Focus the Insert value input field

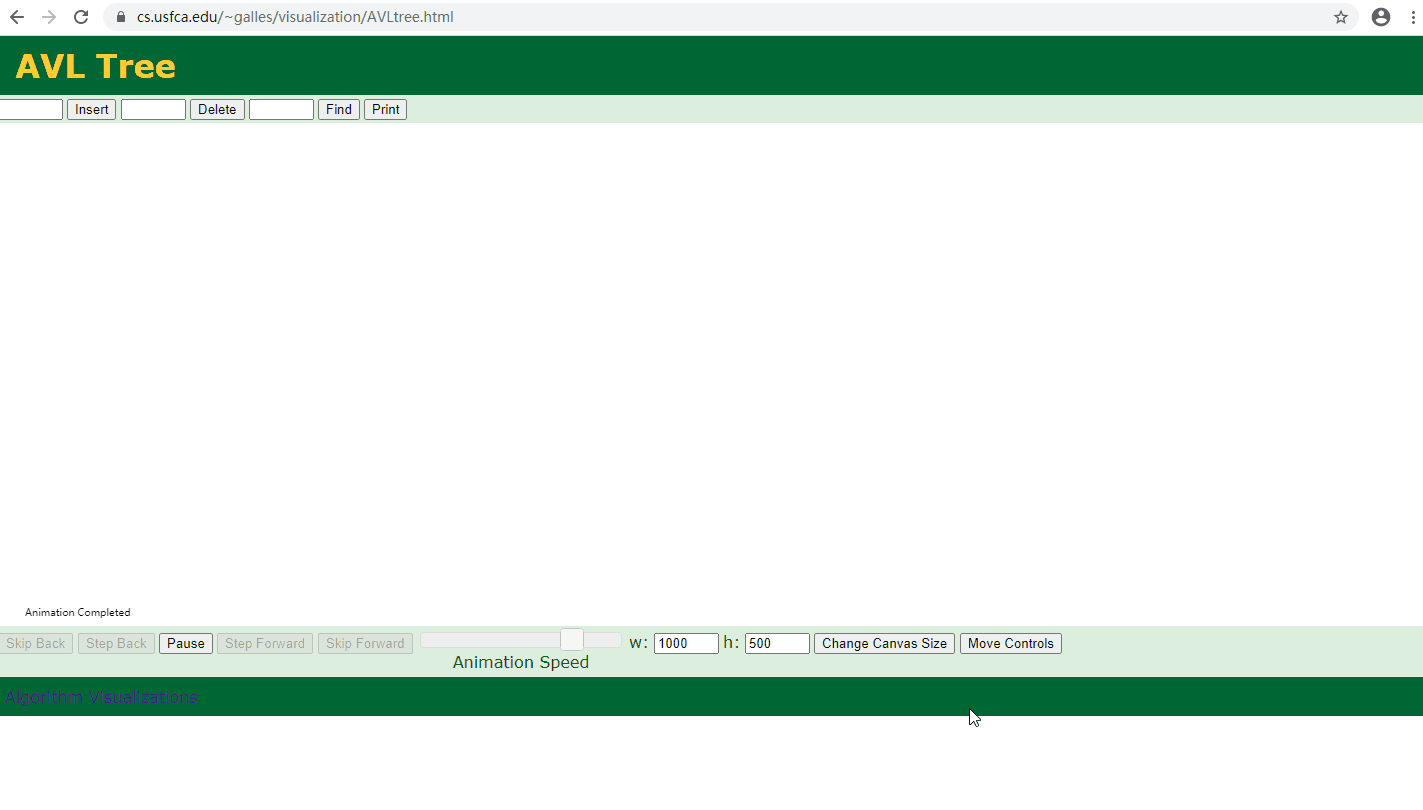(x=31, y=109)
